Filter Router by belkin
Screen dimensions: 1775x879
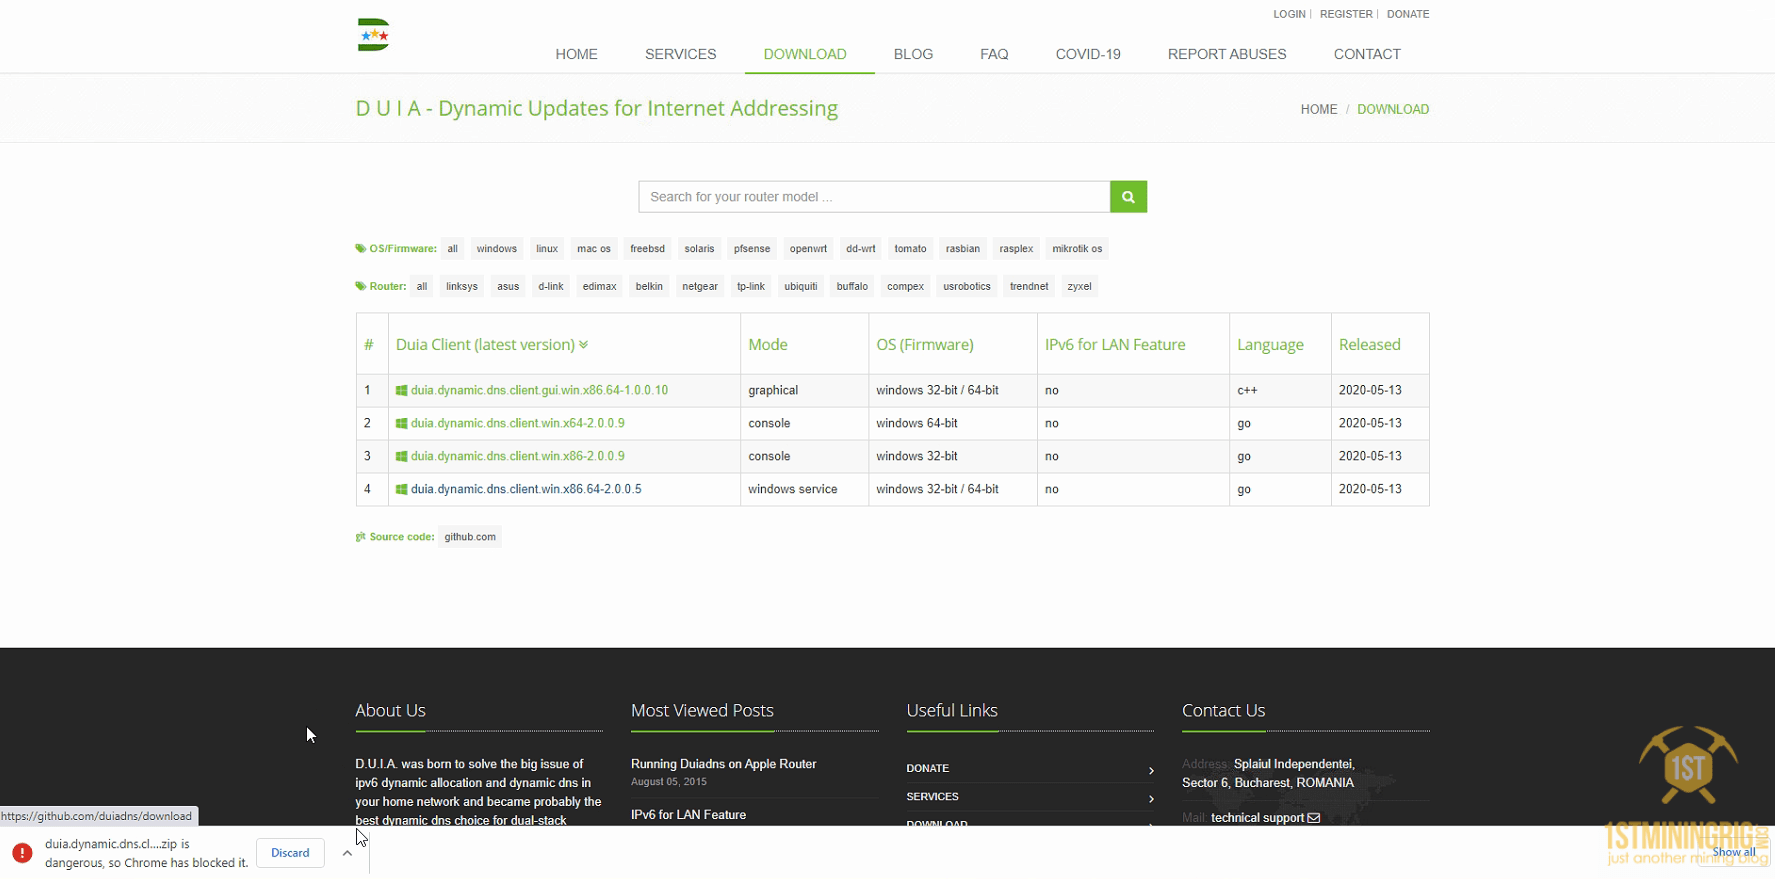pos(649,287)
